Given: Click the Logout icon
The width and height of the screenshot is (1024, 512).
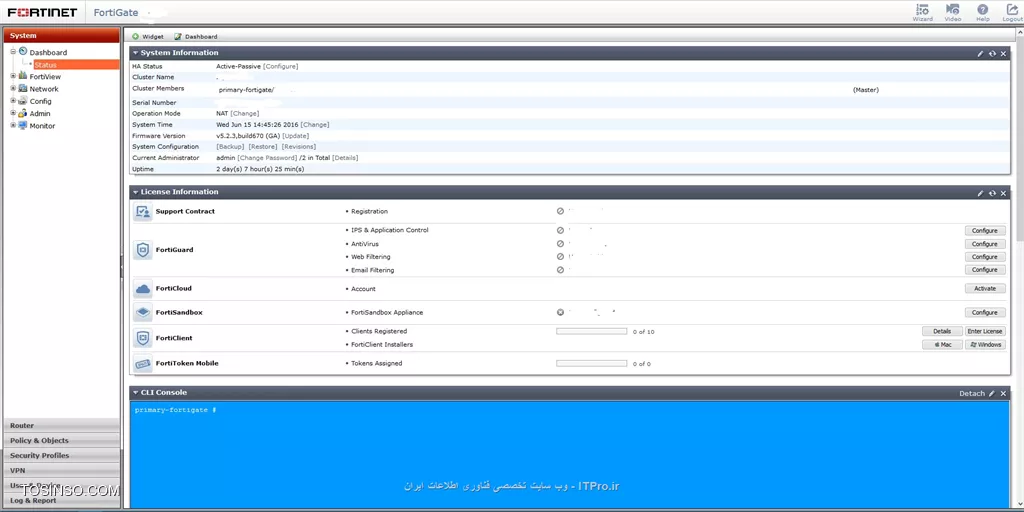Looking at the screenshot, I should point(1012,12).
